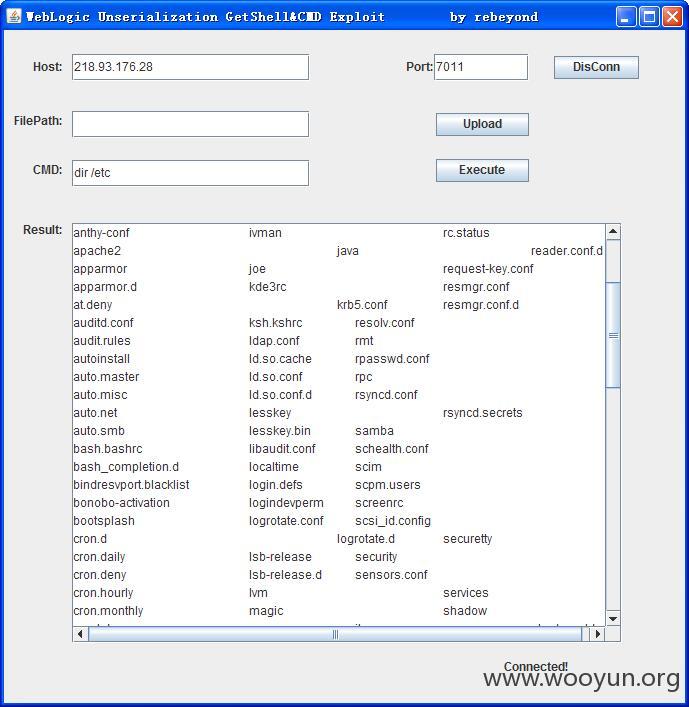
Task: Click the Java icon in title bar
Action: click(14, 16)
